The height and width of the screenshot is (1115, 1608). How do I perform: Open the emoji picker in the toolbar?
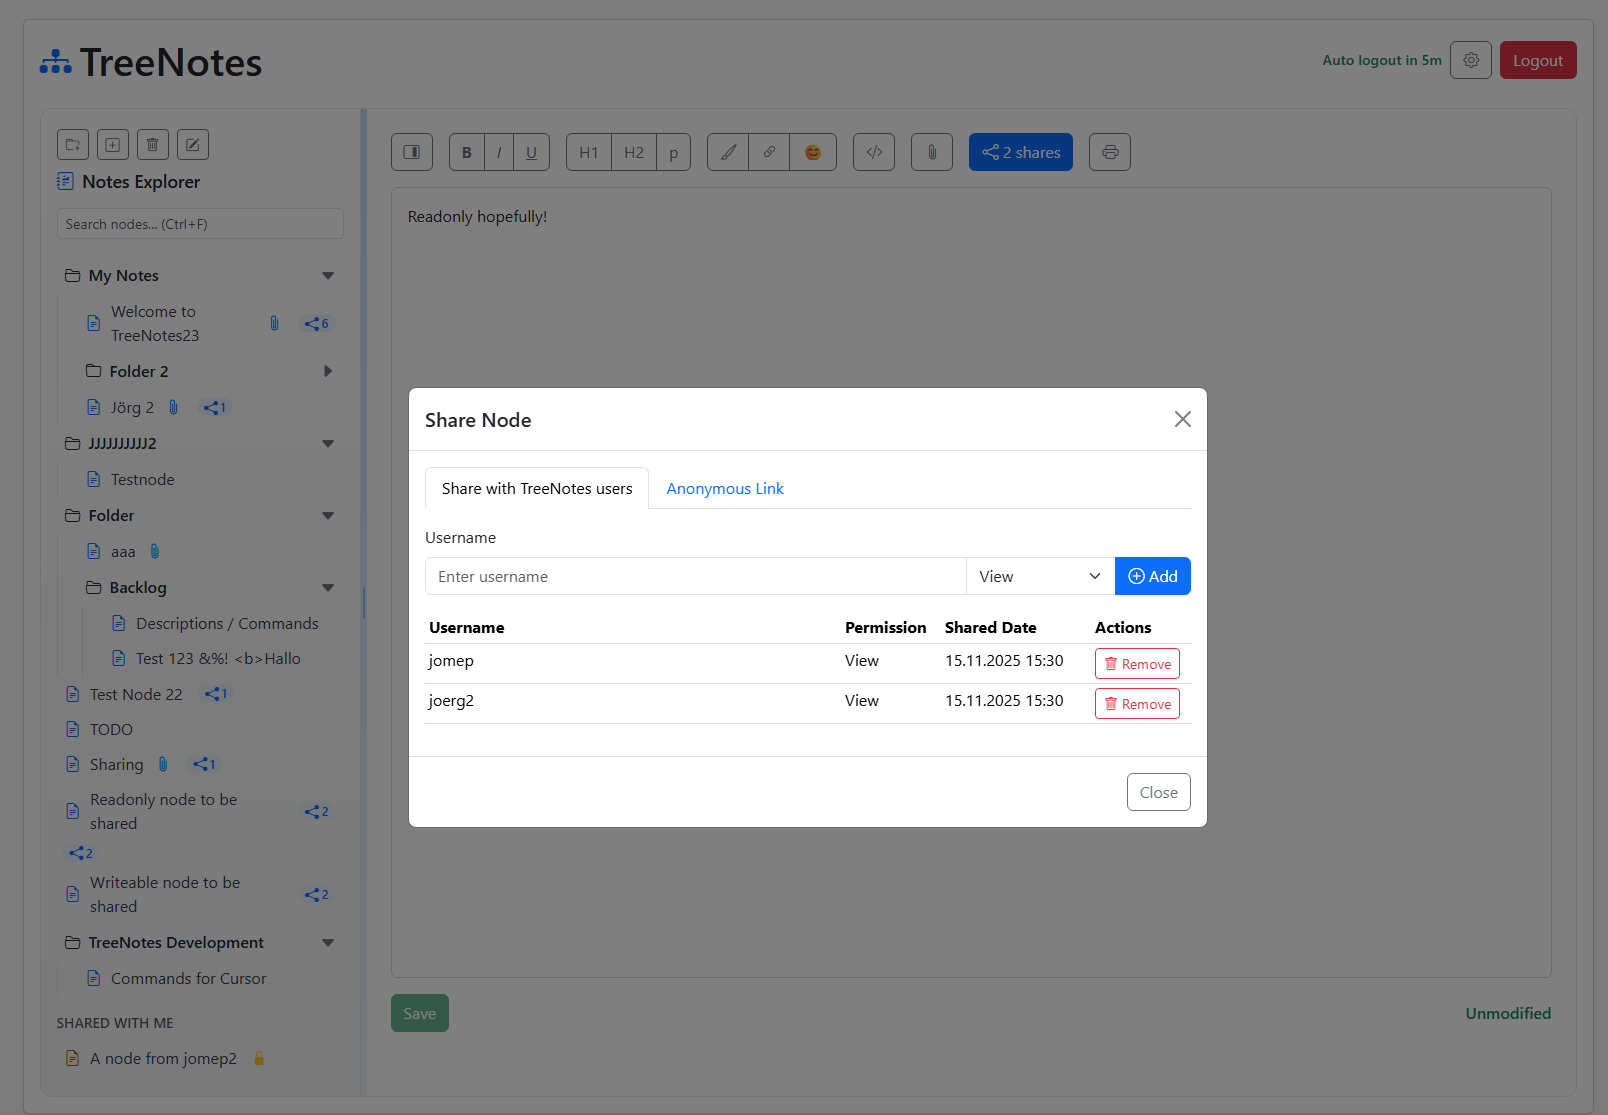pyautogui.click(x=813, y=151)
